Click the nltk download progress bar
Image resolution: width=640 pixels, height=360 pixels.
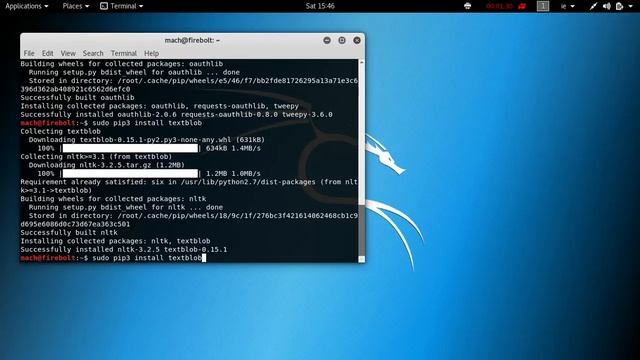click(130, 173)
